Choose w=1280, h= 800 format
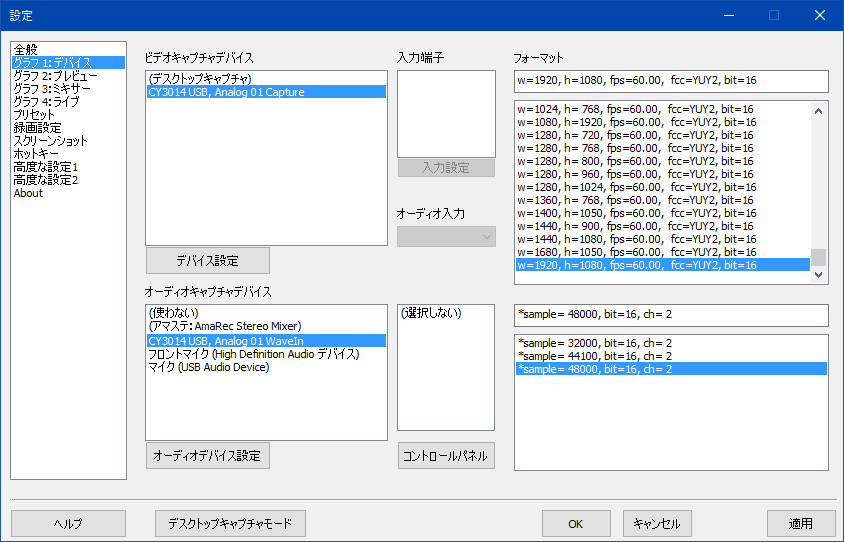This screenshot has height=542, width=844. [x=663, y=161]
